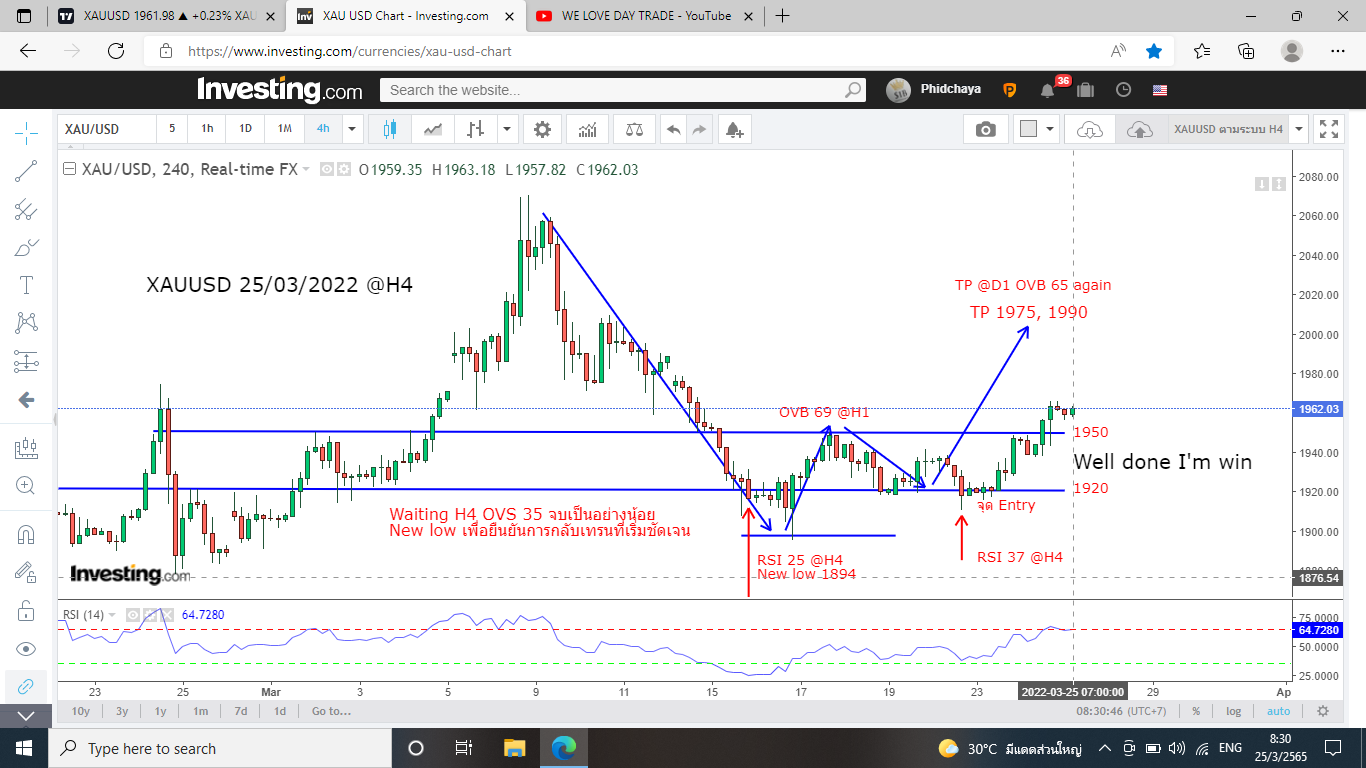Image resolution: width=1366 pixels, height=768 pixels.
Task: Switch to the 1D interval
Action: [x=245, y=129]
